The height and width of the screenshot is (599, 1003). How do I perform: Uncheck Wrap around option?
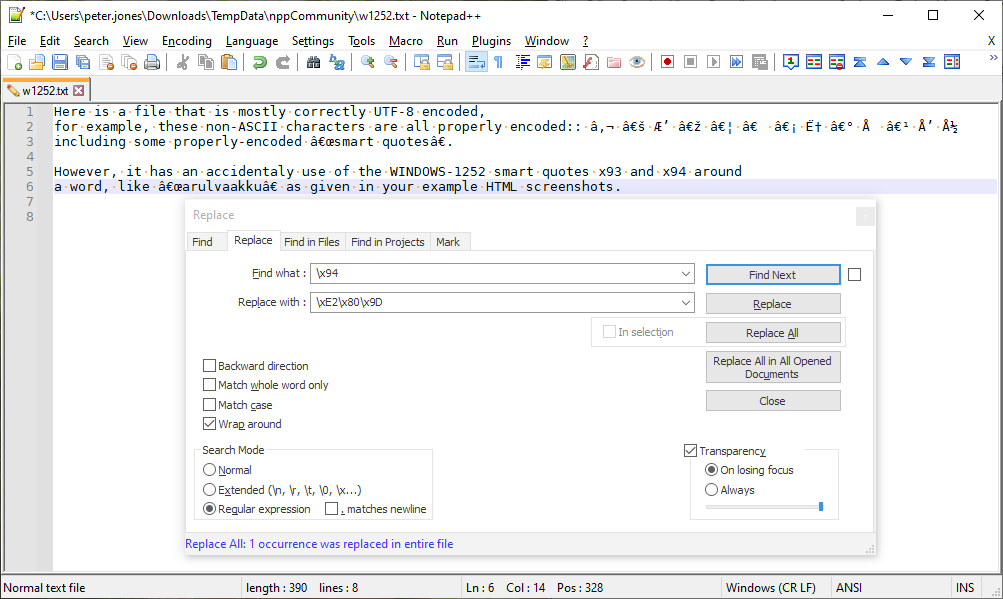[x=209, y=424]
